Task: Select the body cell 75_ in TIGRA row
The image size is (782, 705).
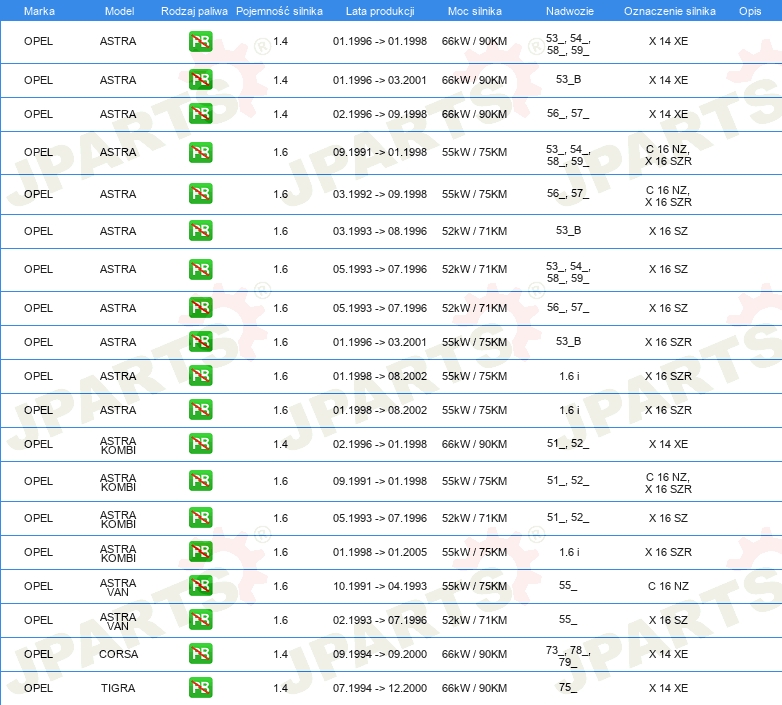Action: tap(568, 688)
